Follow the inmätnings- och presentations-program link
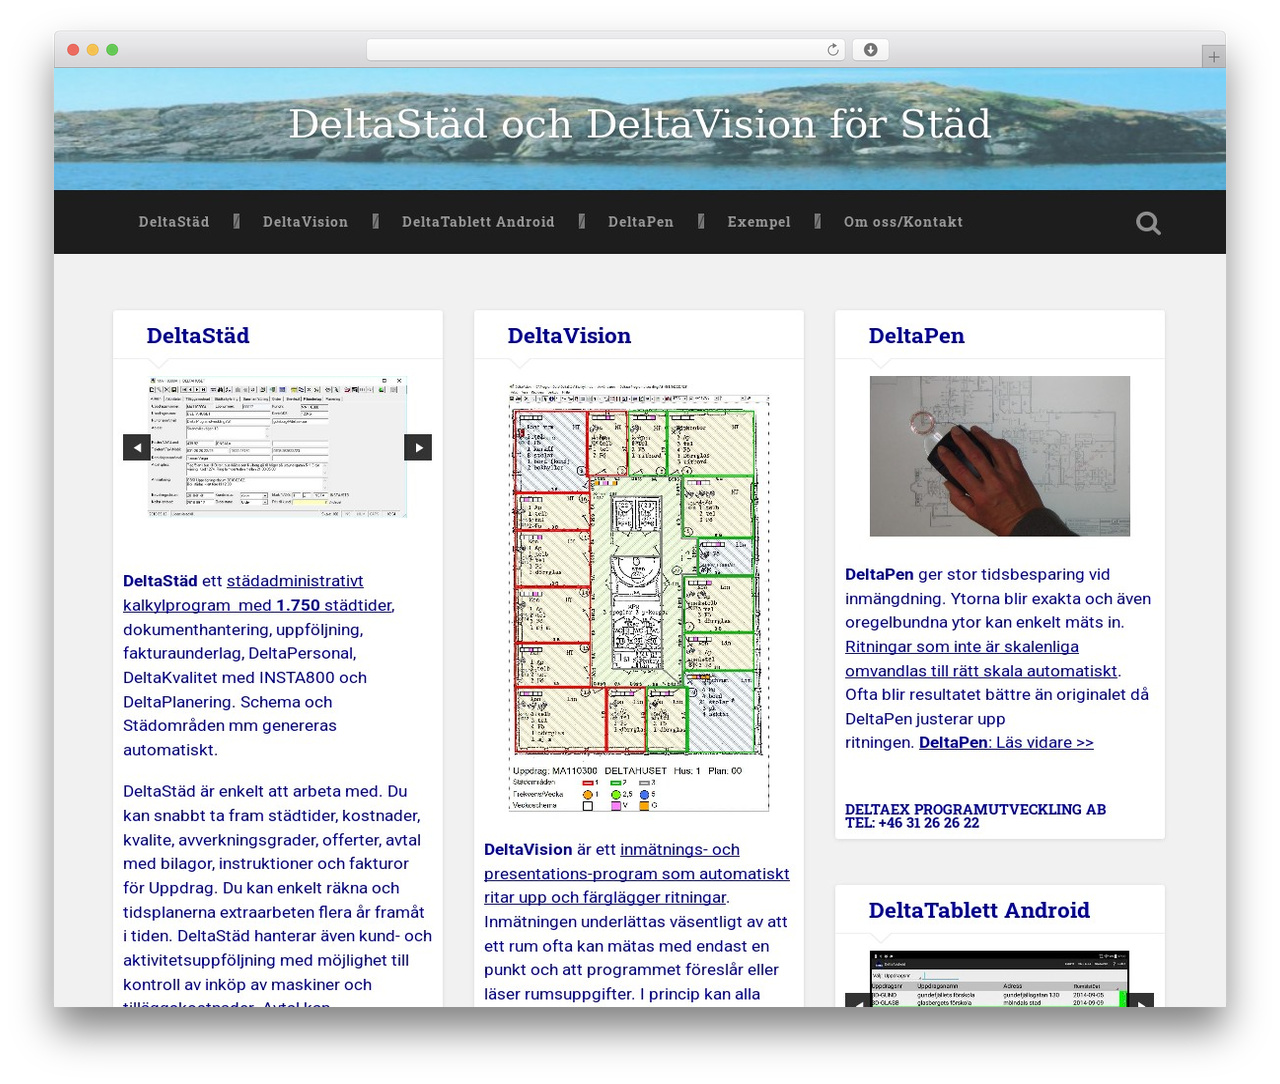The width and height of the screenshot is (1280, 1084). (x=637, y=873)
